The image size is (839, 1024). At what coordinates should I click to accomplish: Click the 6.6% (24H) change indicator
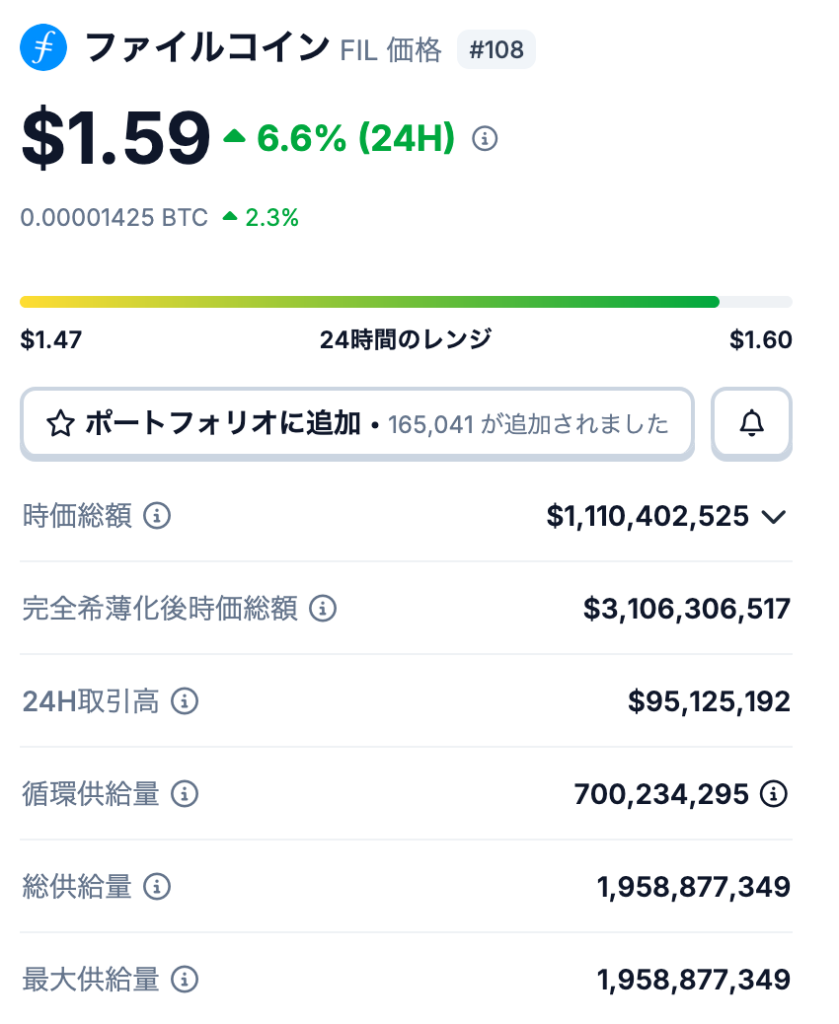[355, 138]
